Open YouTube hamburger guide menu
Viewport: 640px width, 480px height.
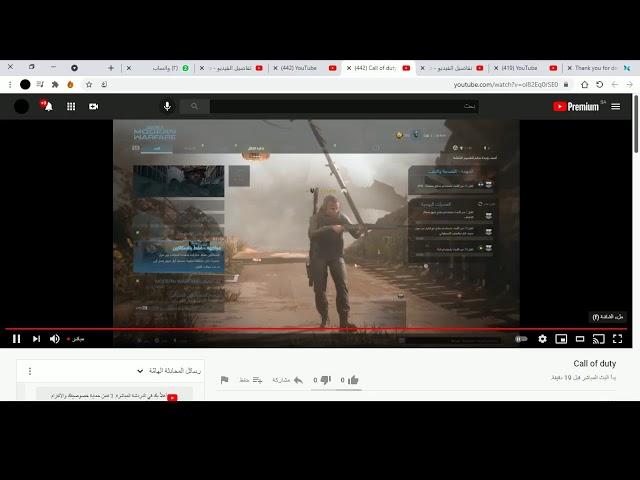pyautogui.click(x=616, y=107)
